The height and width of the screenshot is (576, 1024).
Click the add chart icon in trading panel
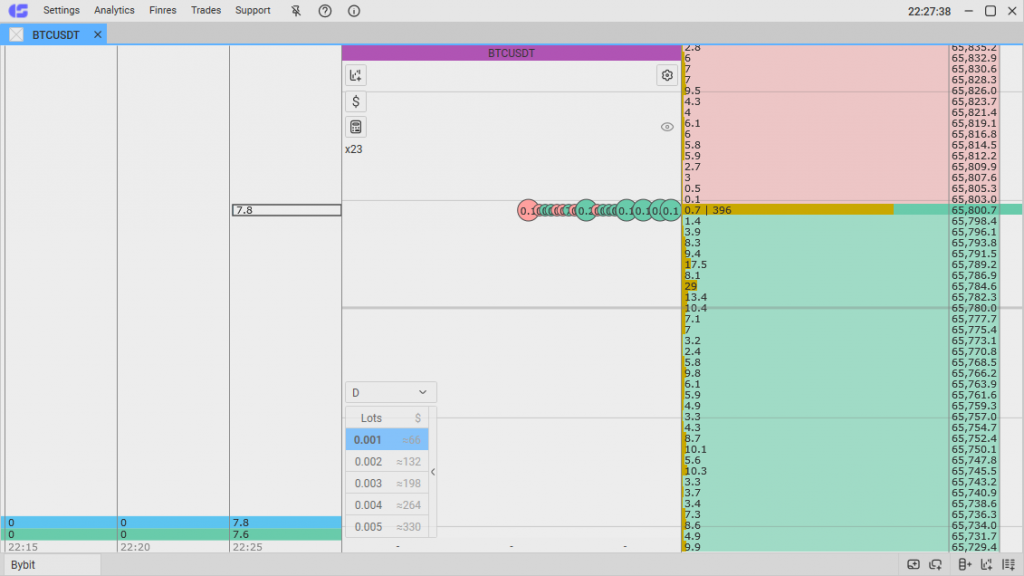point(355,75)
